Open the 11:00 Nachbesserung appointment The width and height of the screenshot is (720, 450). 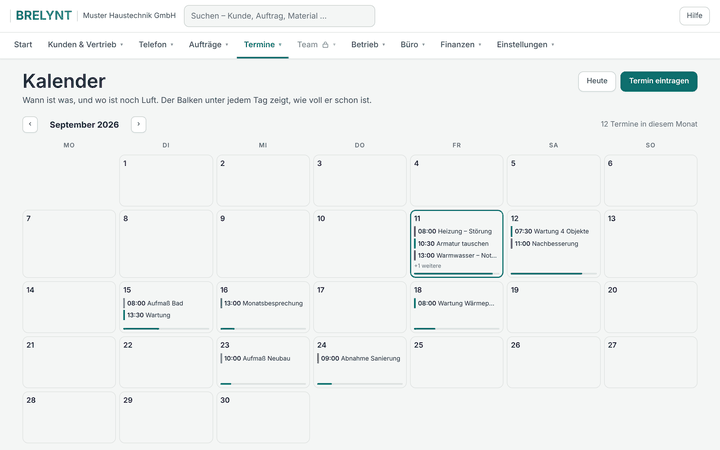(553, 243)
